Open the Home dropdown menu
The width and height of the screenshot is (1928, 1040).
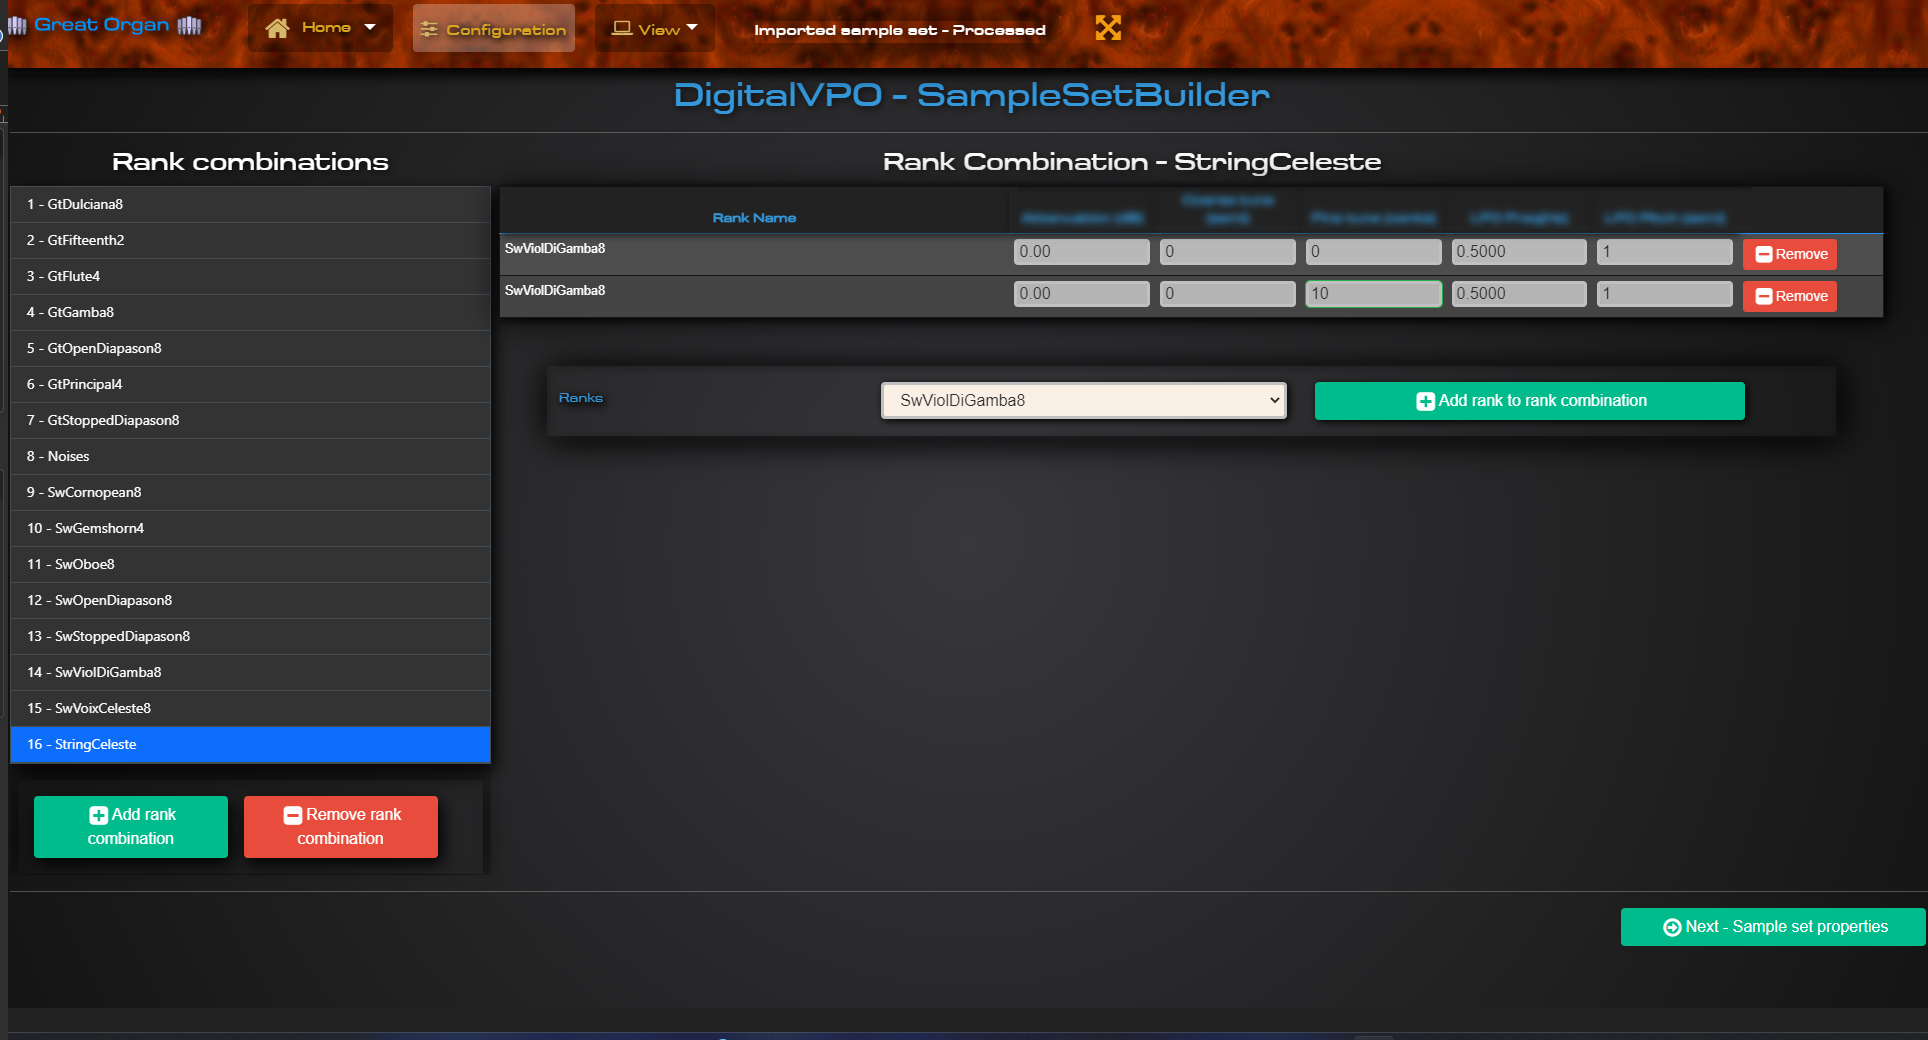pyautogui.click(x=320, y=28)
